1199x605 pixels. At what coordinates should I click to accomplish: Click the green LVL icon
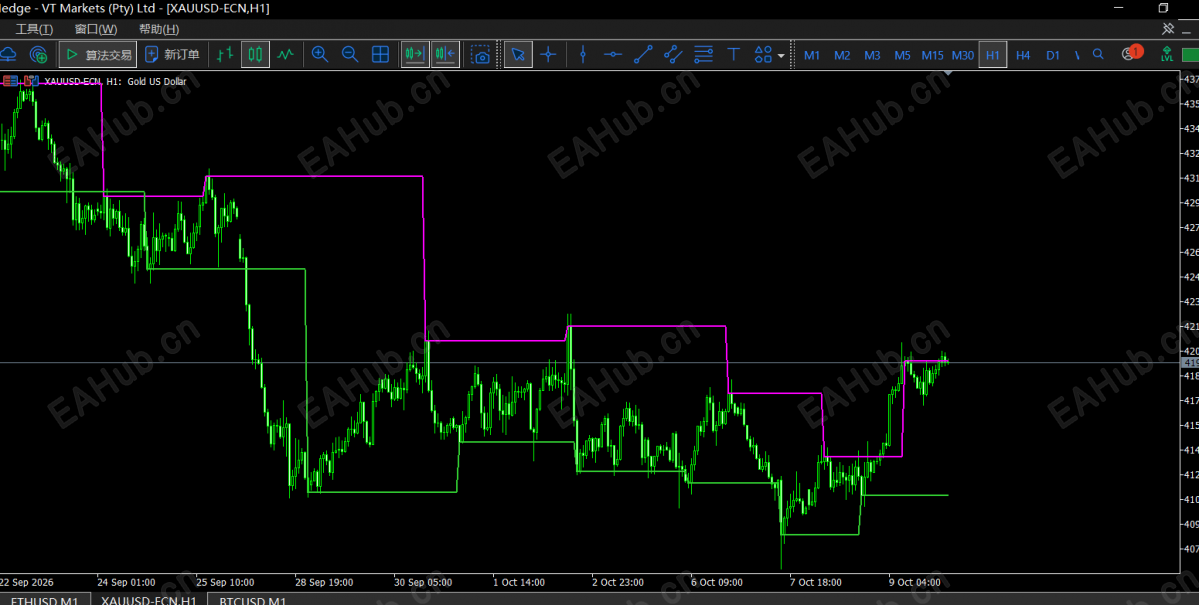click(1167, 54)
